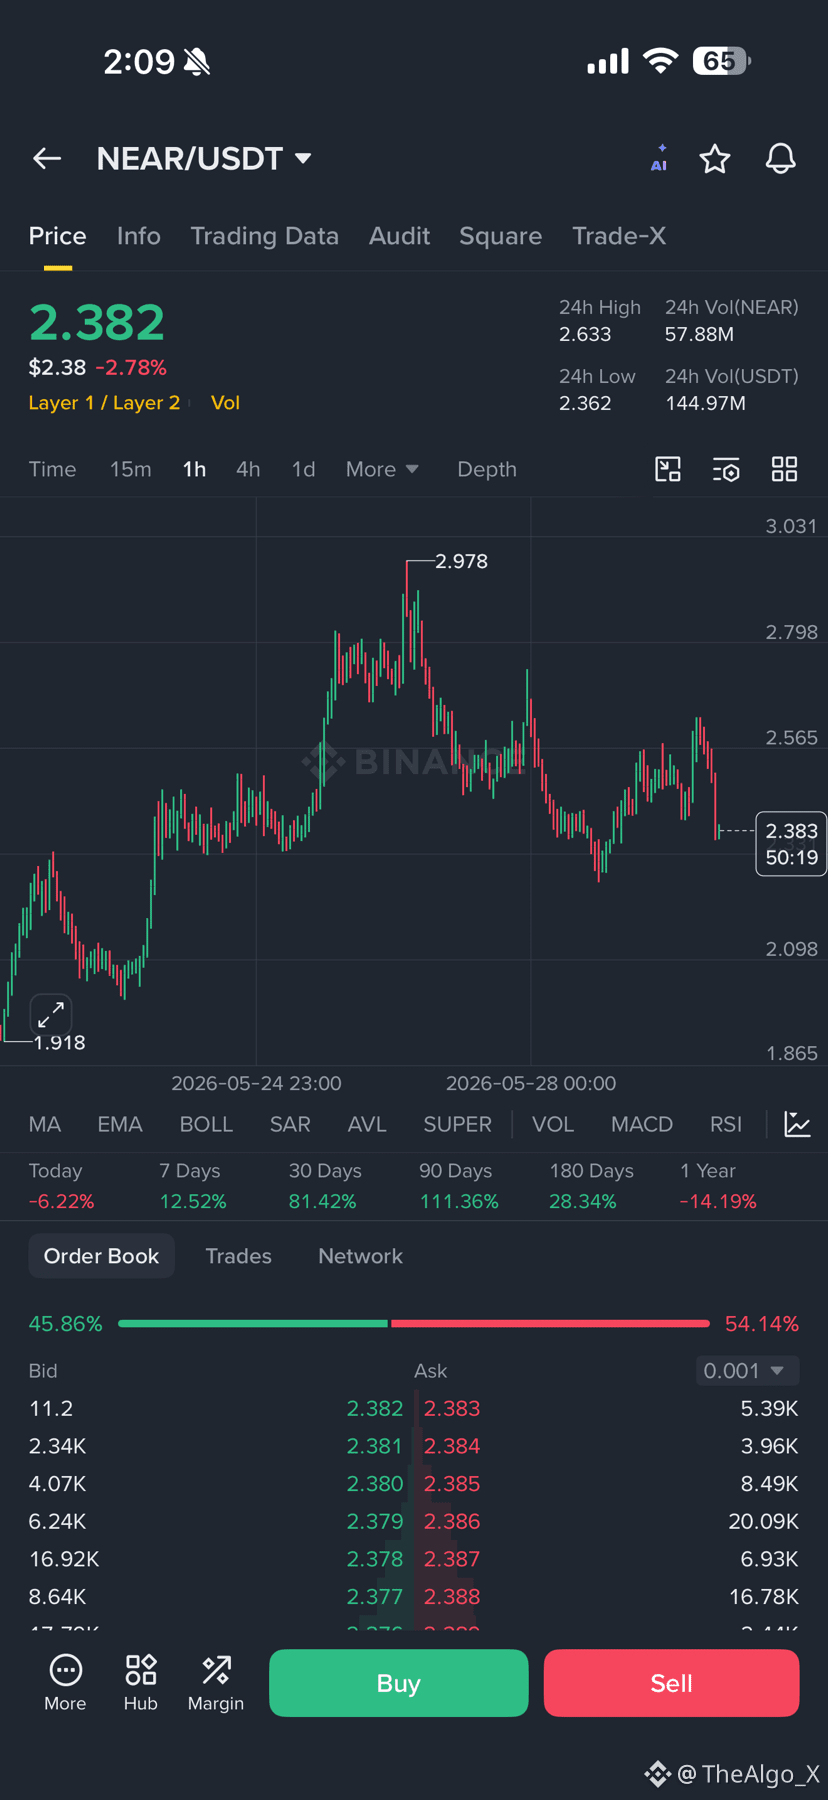Toggle the VOL sub-indicator
Image resolution: width=828 pixels, height=1800 pixels.
pos(553,1124)
